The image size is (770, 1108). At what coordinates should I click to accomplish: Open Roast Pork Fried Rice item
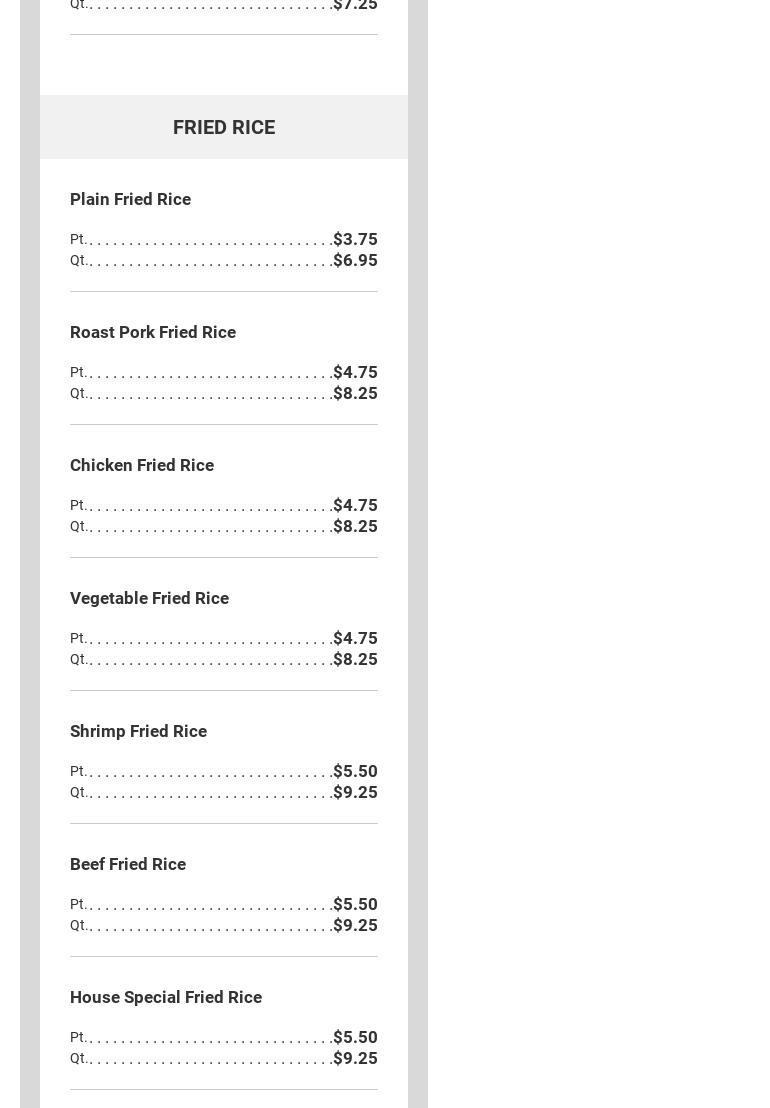(x=153, y=332)
